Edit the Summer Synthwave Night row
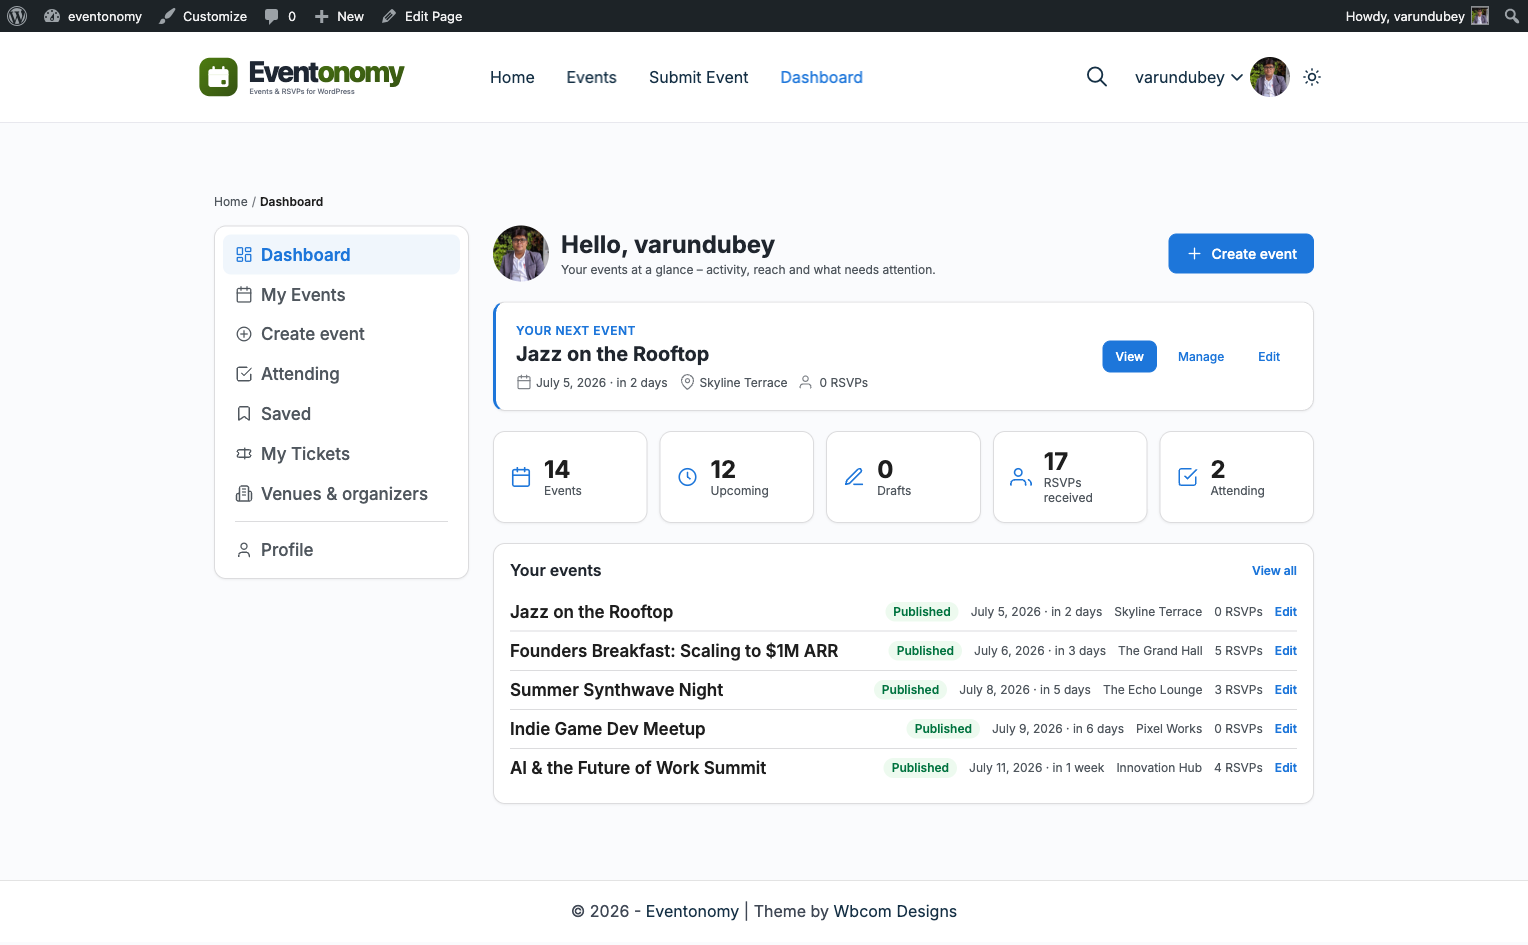The height and width of the screenshot is (945, 1528). coord(1286,690)
